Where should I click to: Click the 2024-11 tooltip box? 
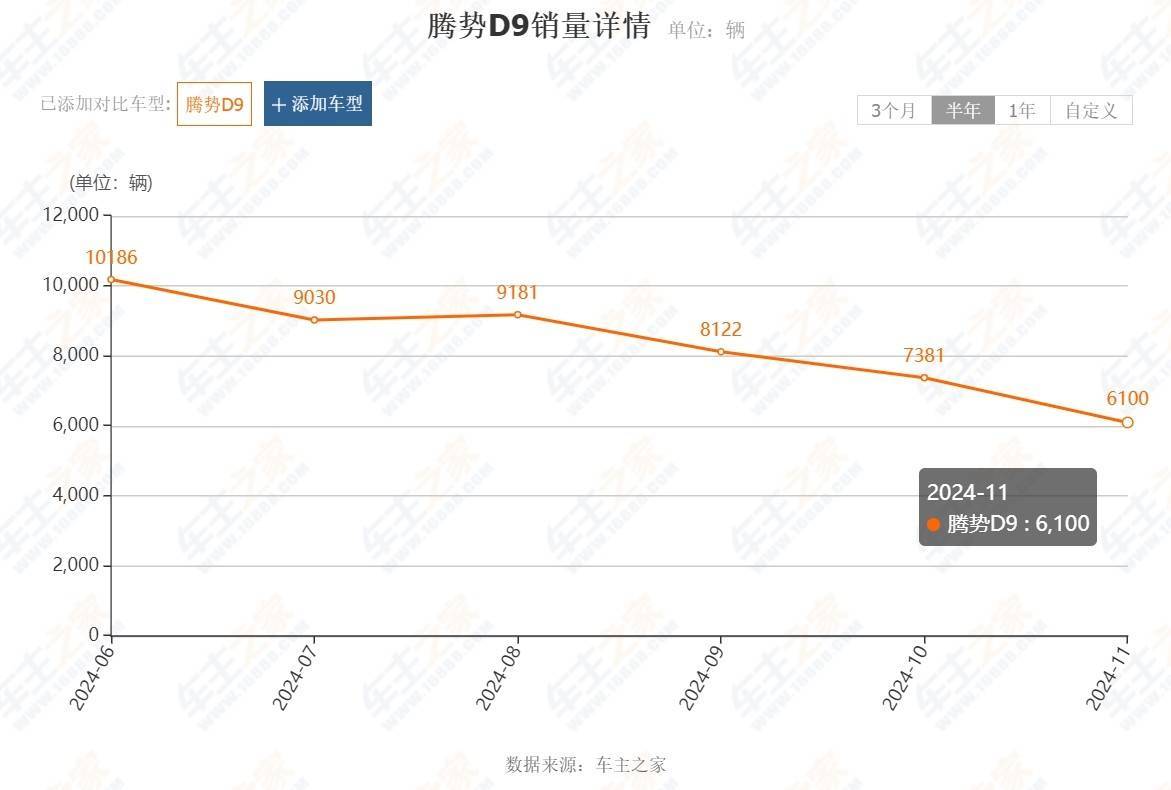[x=1007, y=507]
